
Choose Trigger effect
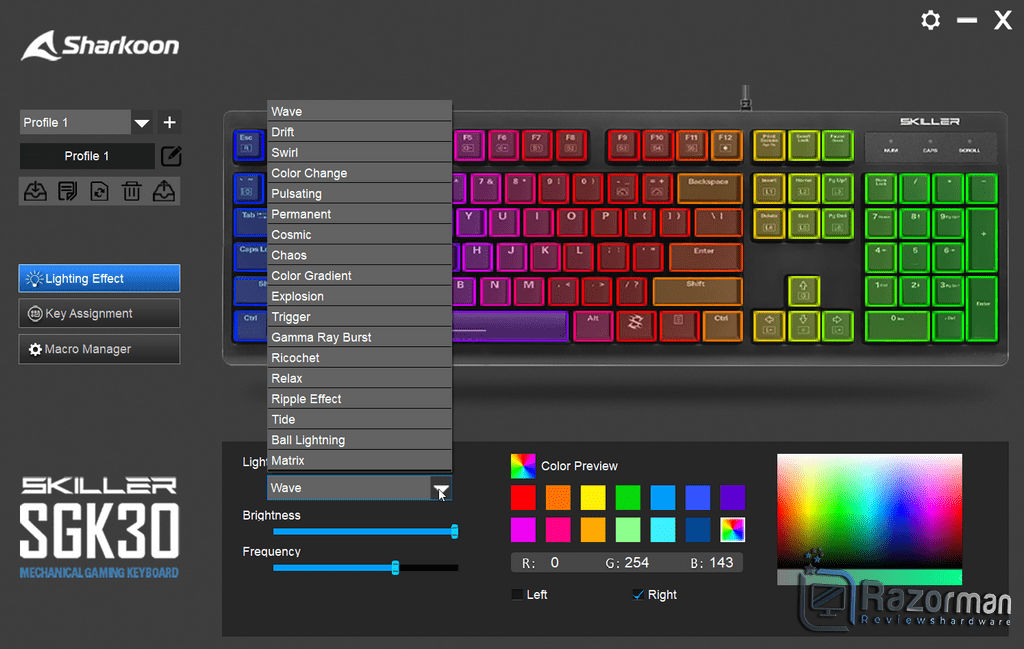pyautogui.click(x=359, y=317)
